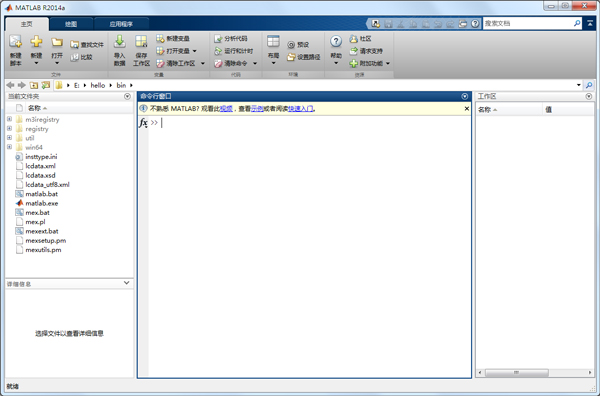The width and height of the screenshot is (600, 396).
Task: Select matlab.exe in current folder
Action: coord(42,203)
